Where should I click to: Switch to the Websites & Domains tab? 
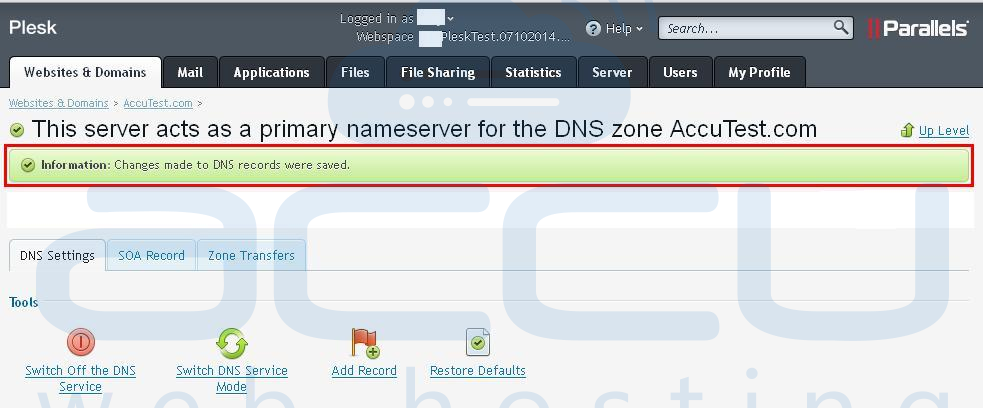[x=85, y=73]
